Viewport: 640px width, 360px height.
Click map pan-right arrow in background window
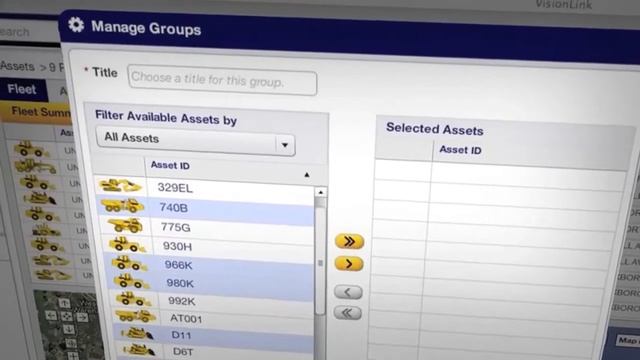[x=82, y=317]
